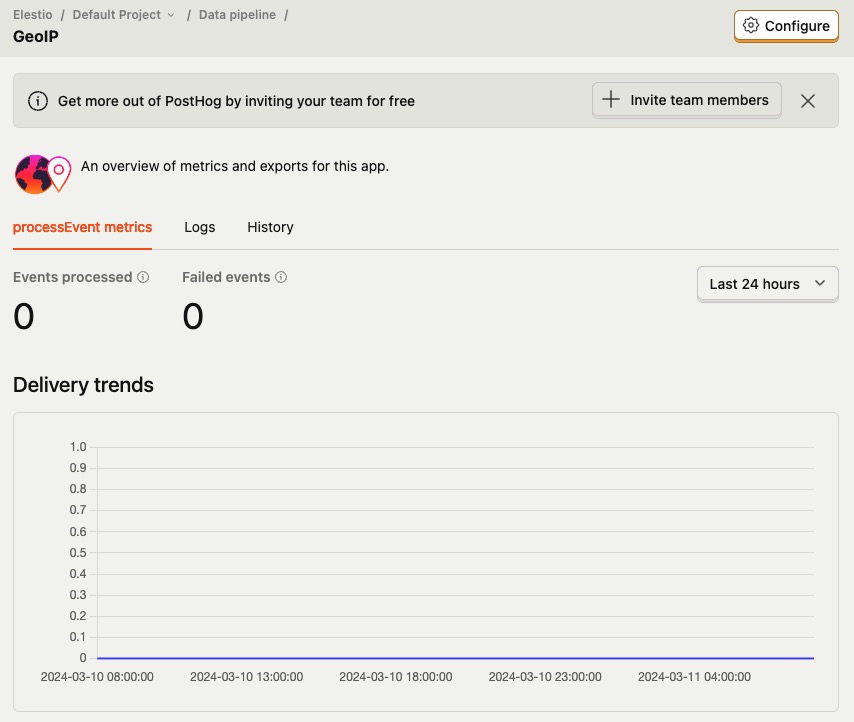Click the gear icon inside the Configure button
The height and width of the screenshot is (722, 854).
click(751, 25)
